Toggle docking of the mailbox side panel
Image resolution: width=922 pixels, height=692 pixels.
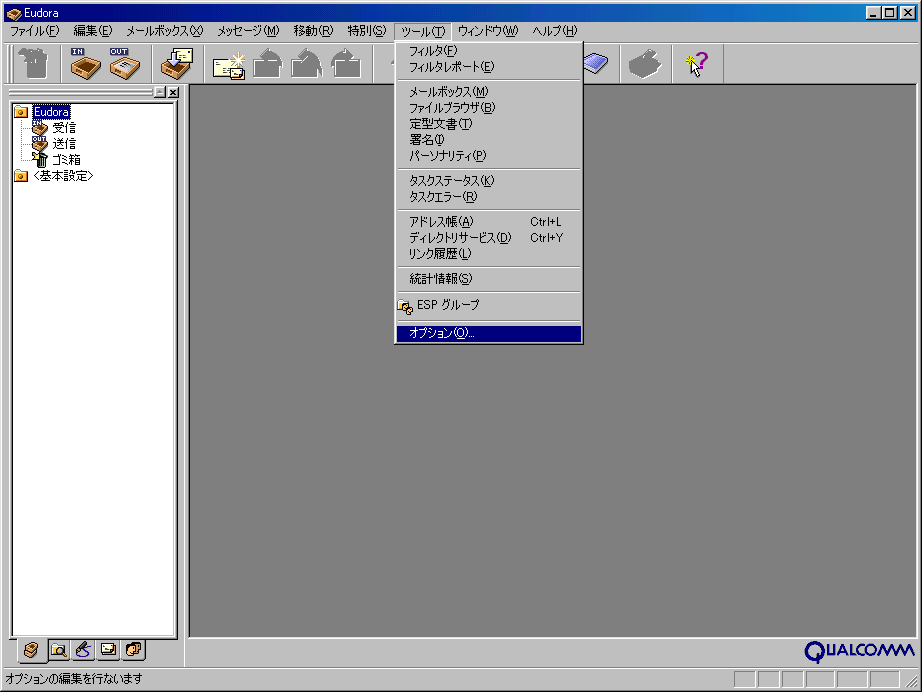pyautogui.click(x=160, y=92)
